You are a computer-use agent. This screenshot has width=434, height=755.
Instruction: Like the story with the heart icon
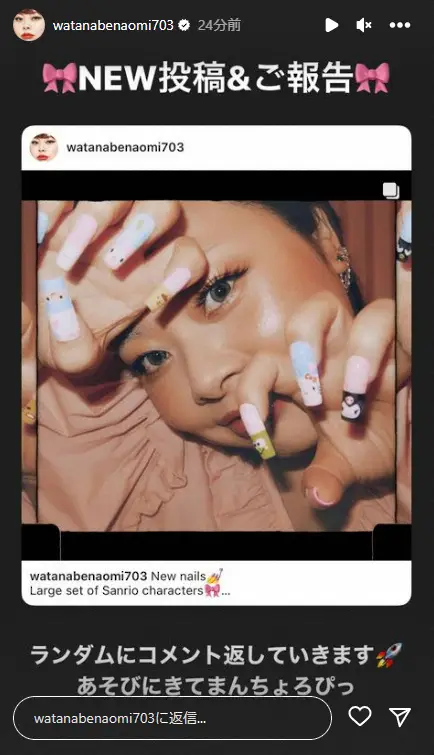coord(360,716)
